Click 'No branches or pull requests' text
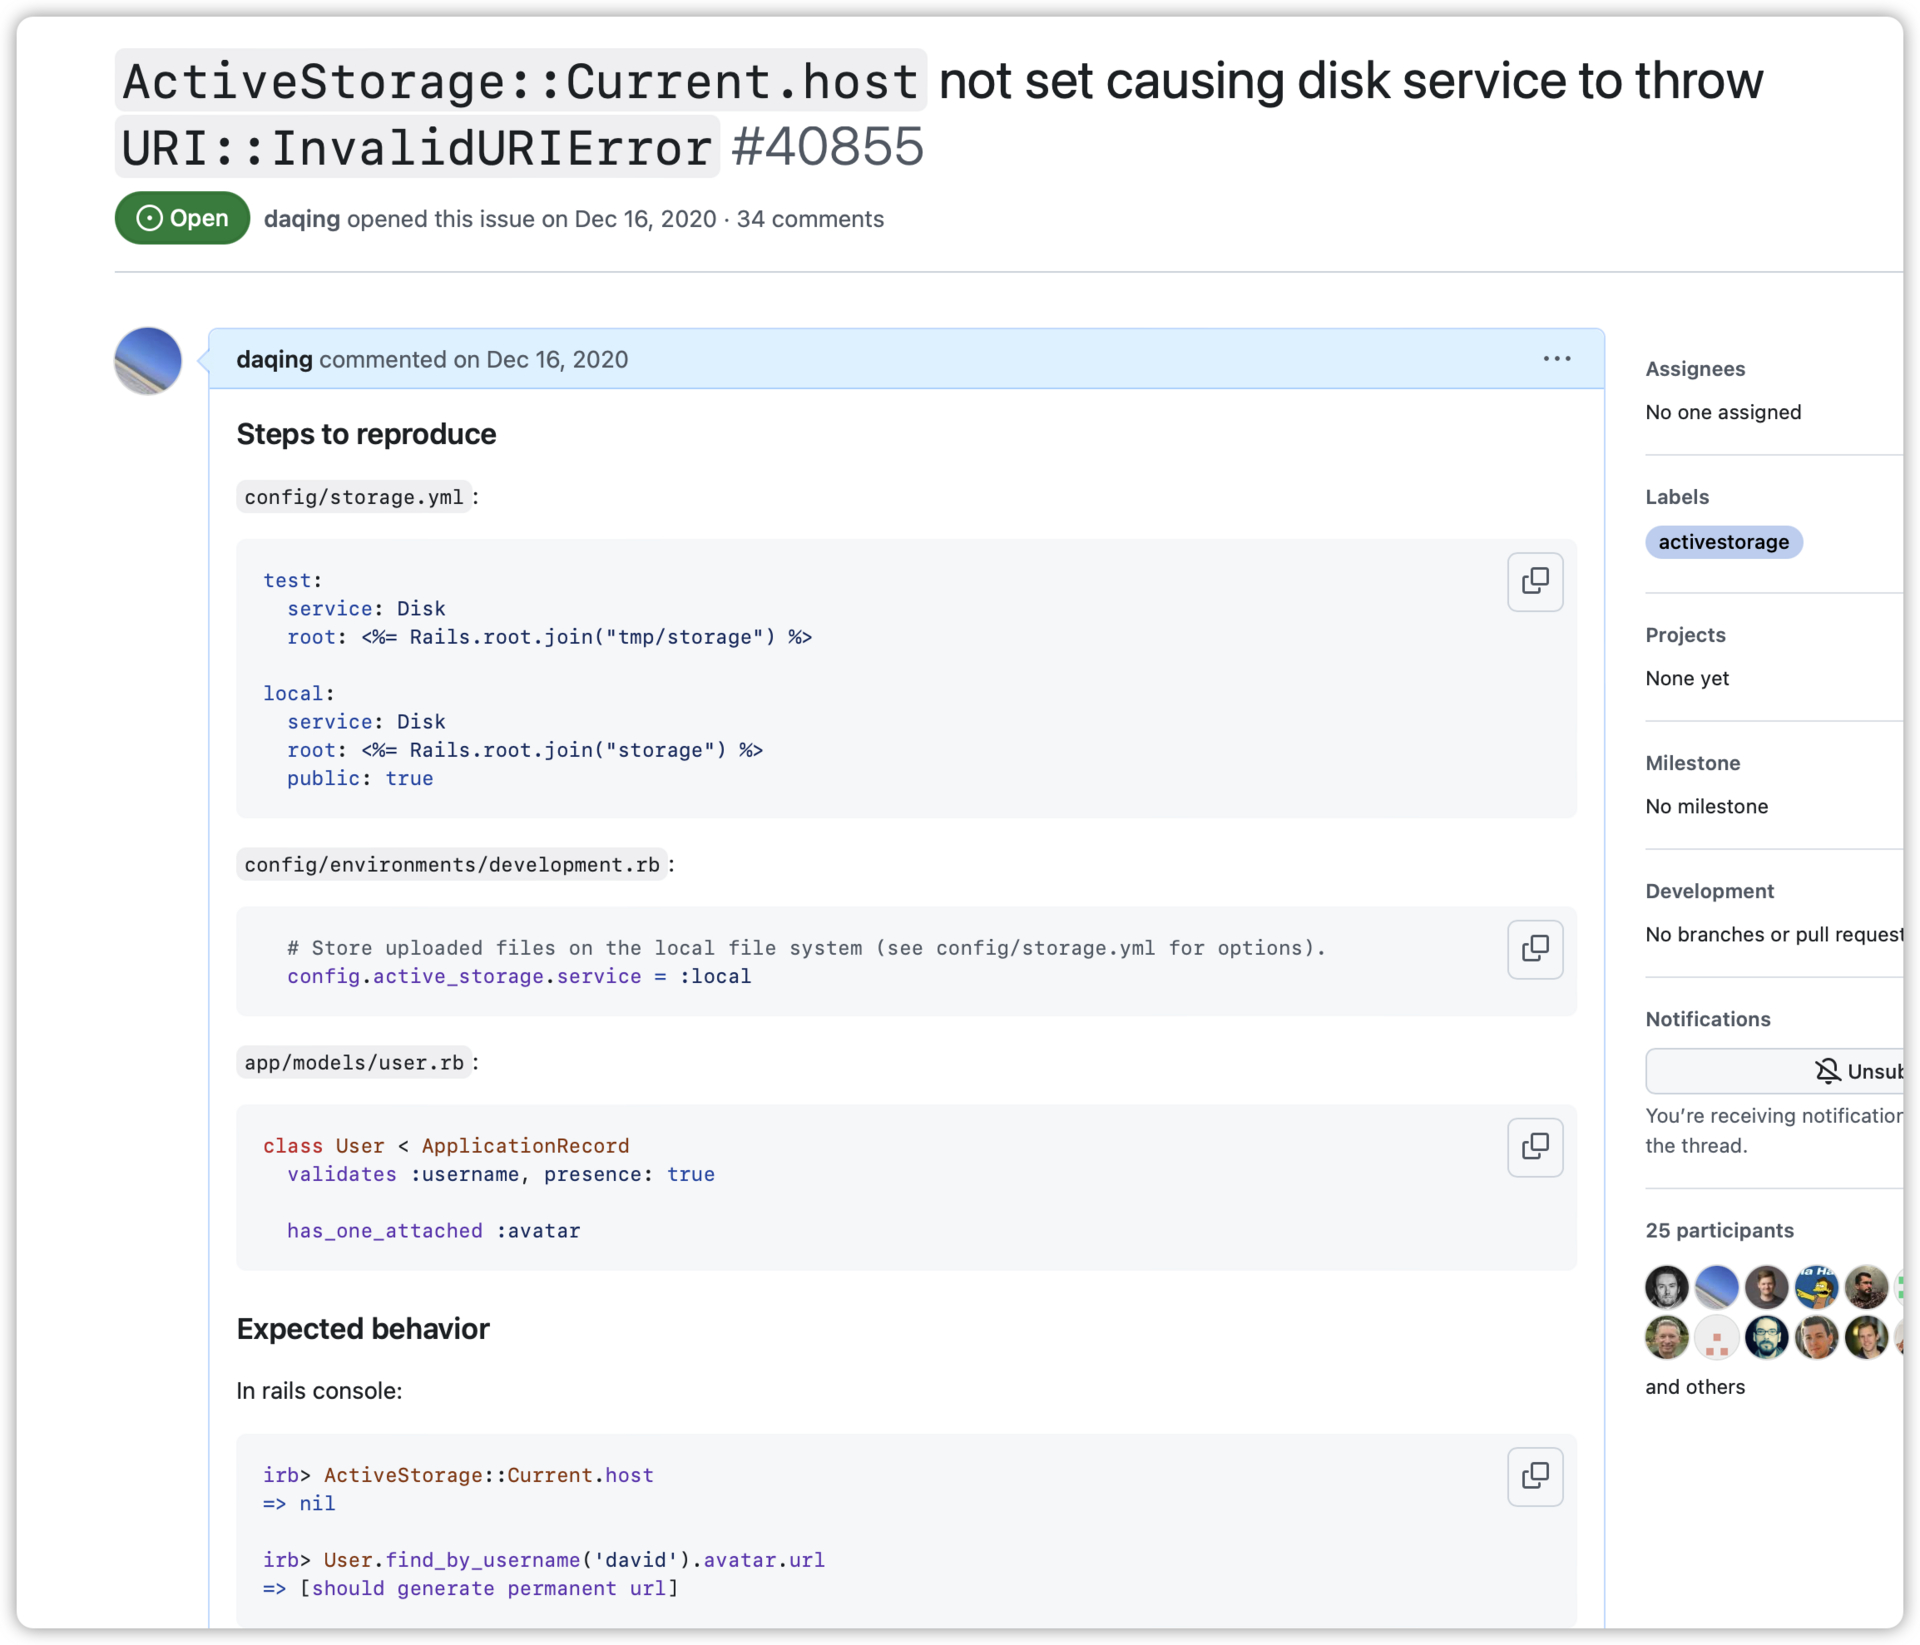This screenshot has width=1920, height=1645. coord(1774,934)
